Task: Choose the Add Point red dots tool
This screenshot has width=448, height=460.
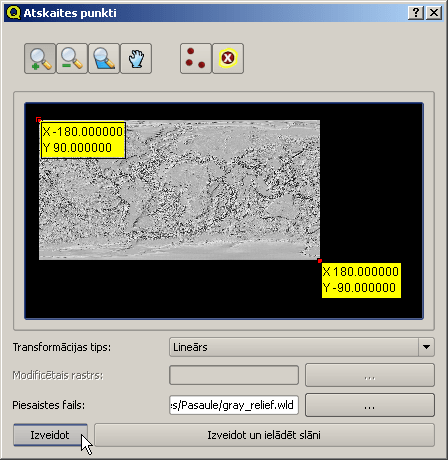Action: pos(196,59)
